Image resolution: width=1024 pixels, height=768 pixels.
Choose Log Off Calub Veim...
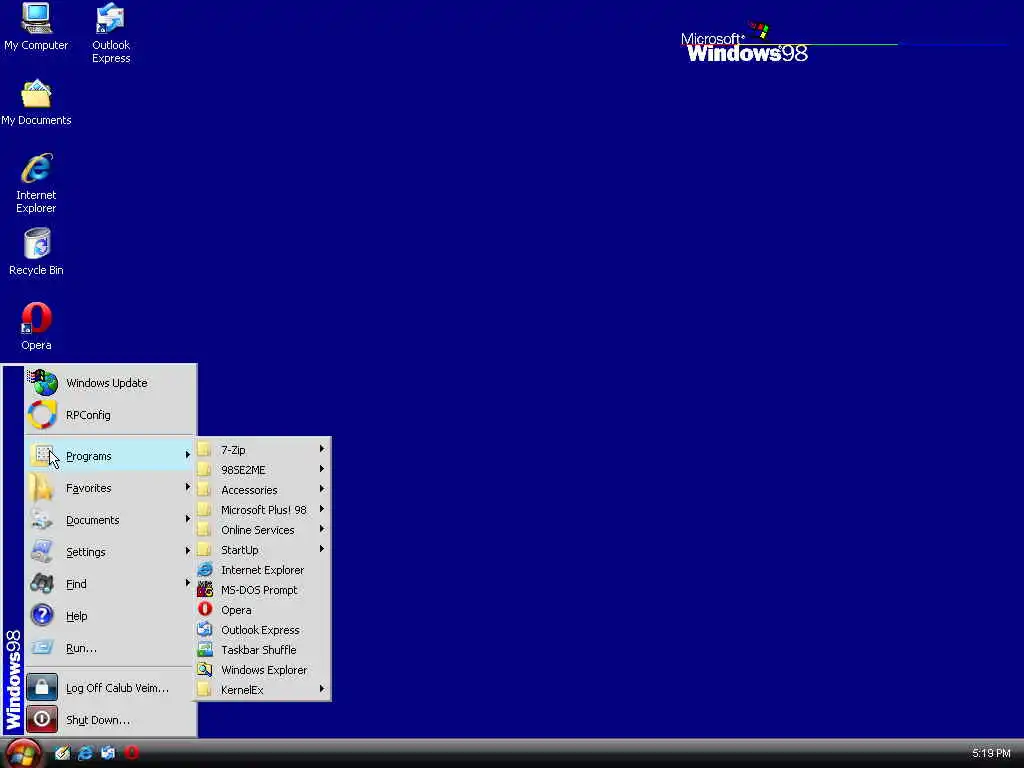tap(110, 687)
